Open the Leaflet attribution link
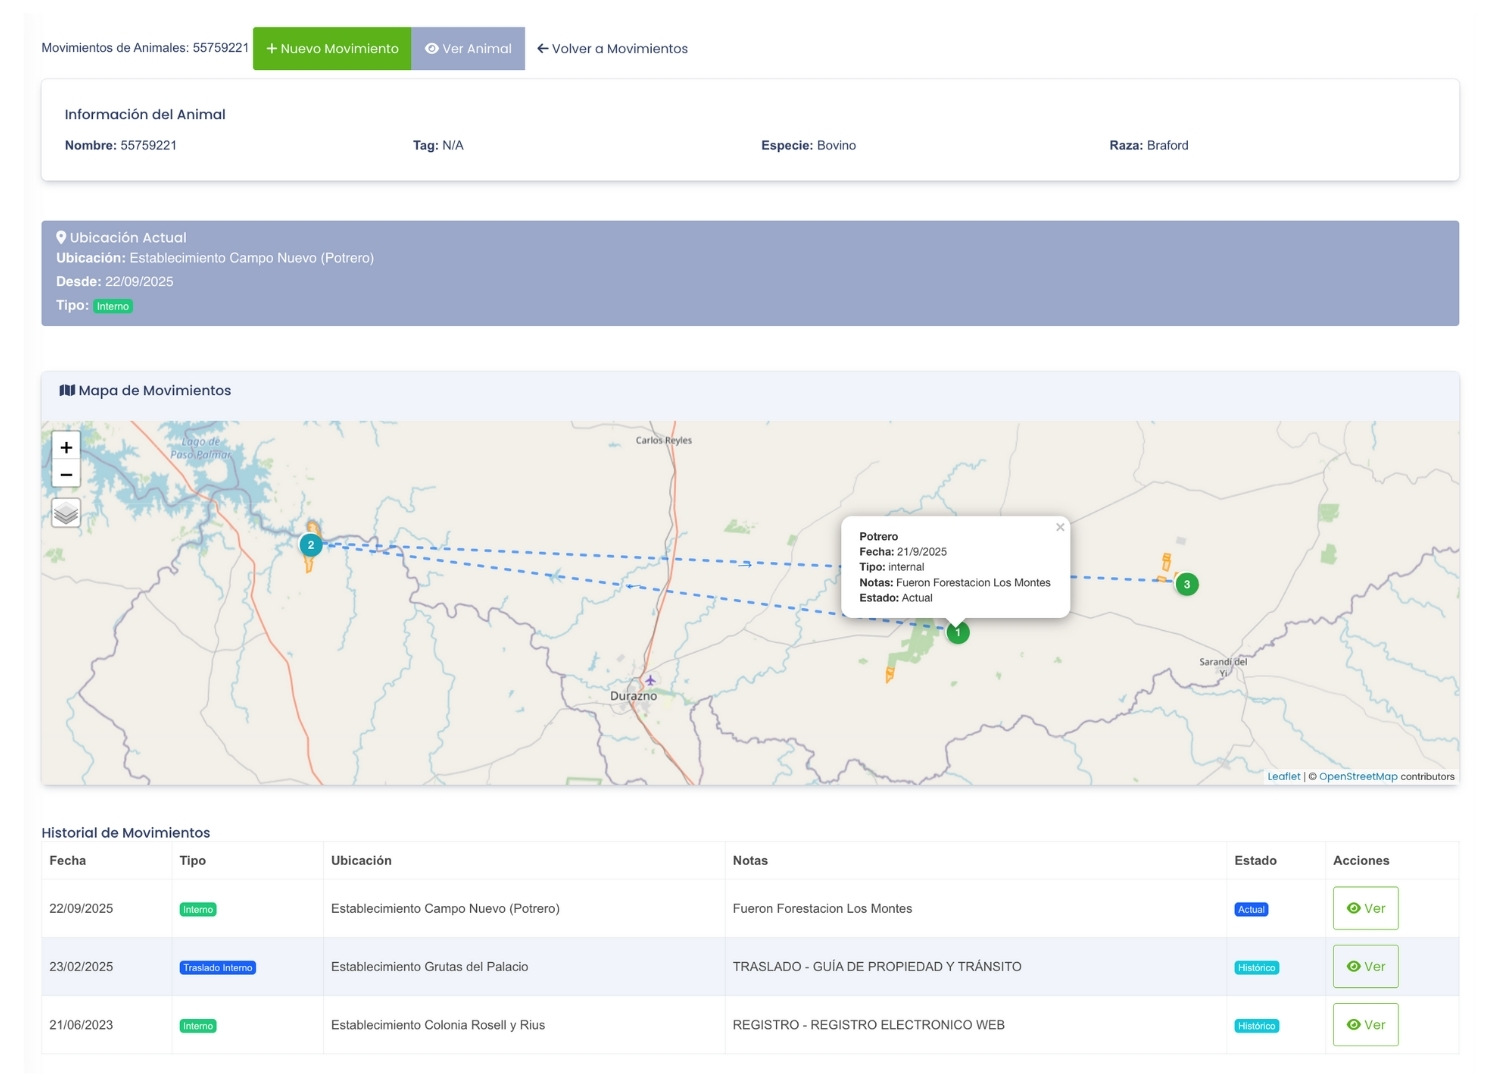This screenshot has height=1086, width=1500. click(x=1283, y=776)
